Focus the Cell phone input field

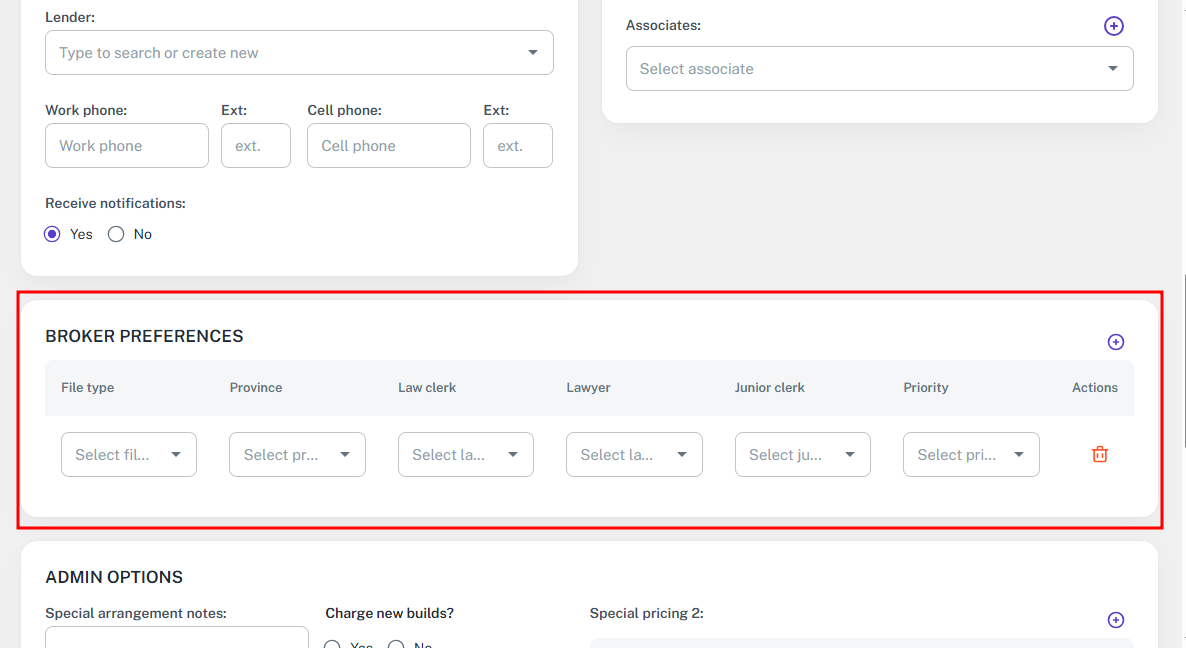388,146
